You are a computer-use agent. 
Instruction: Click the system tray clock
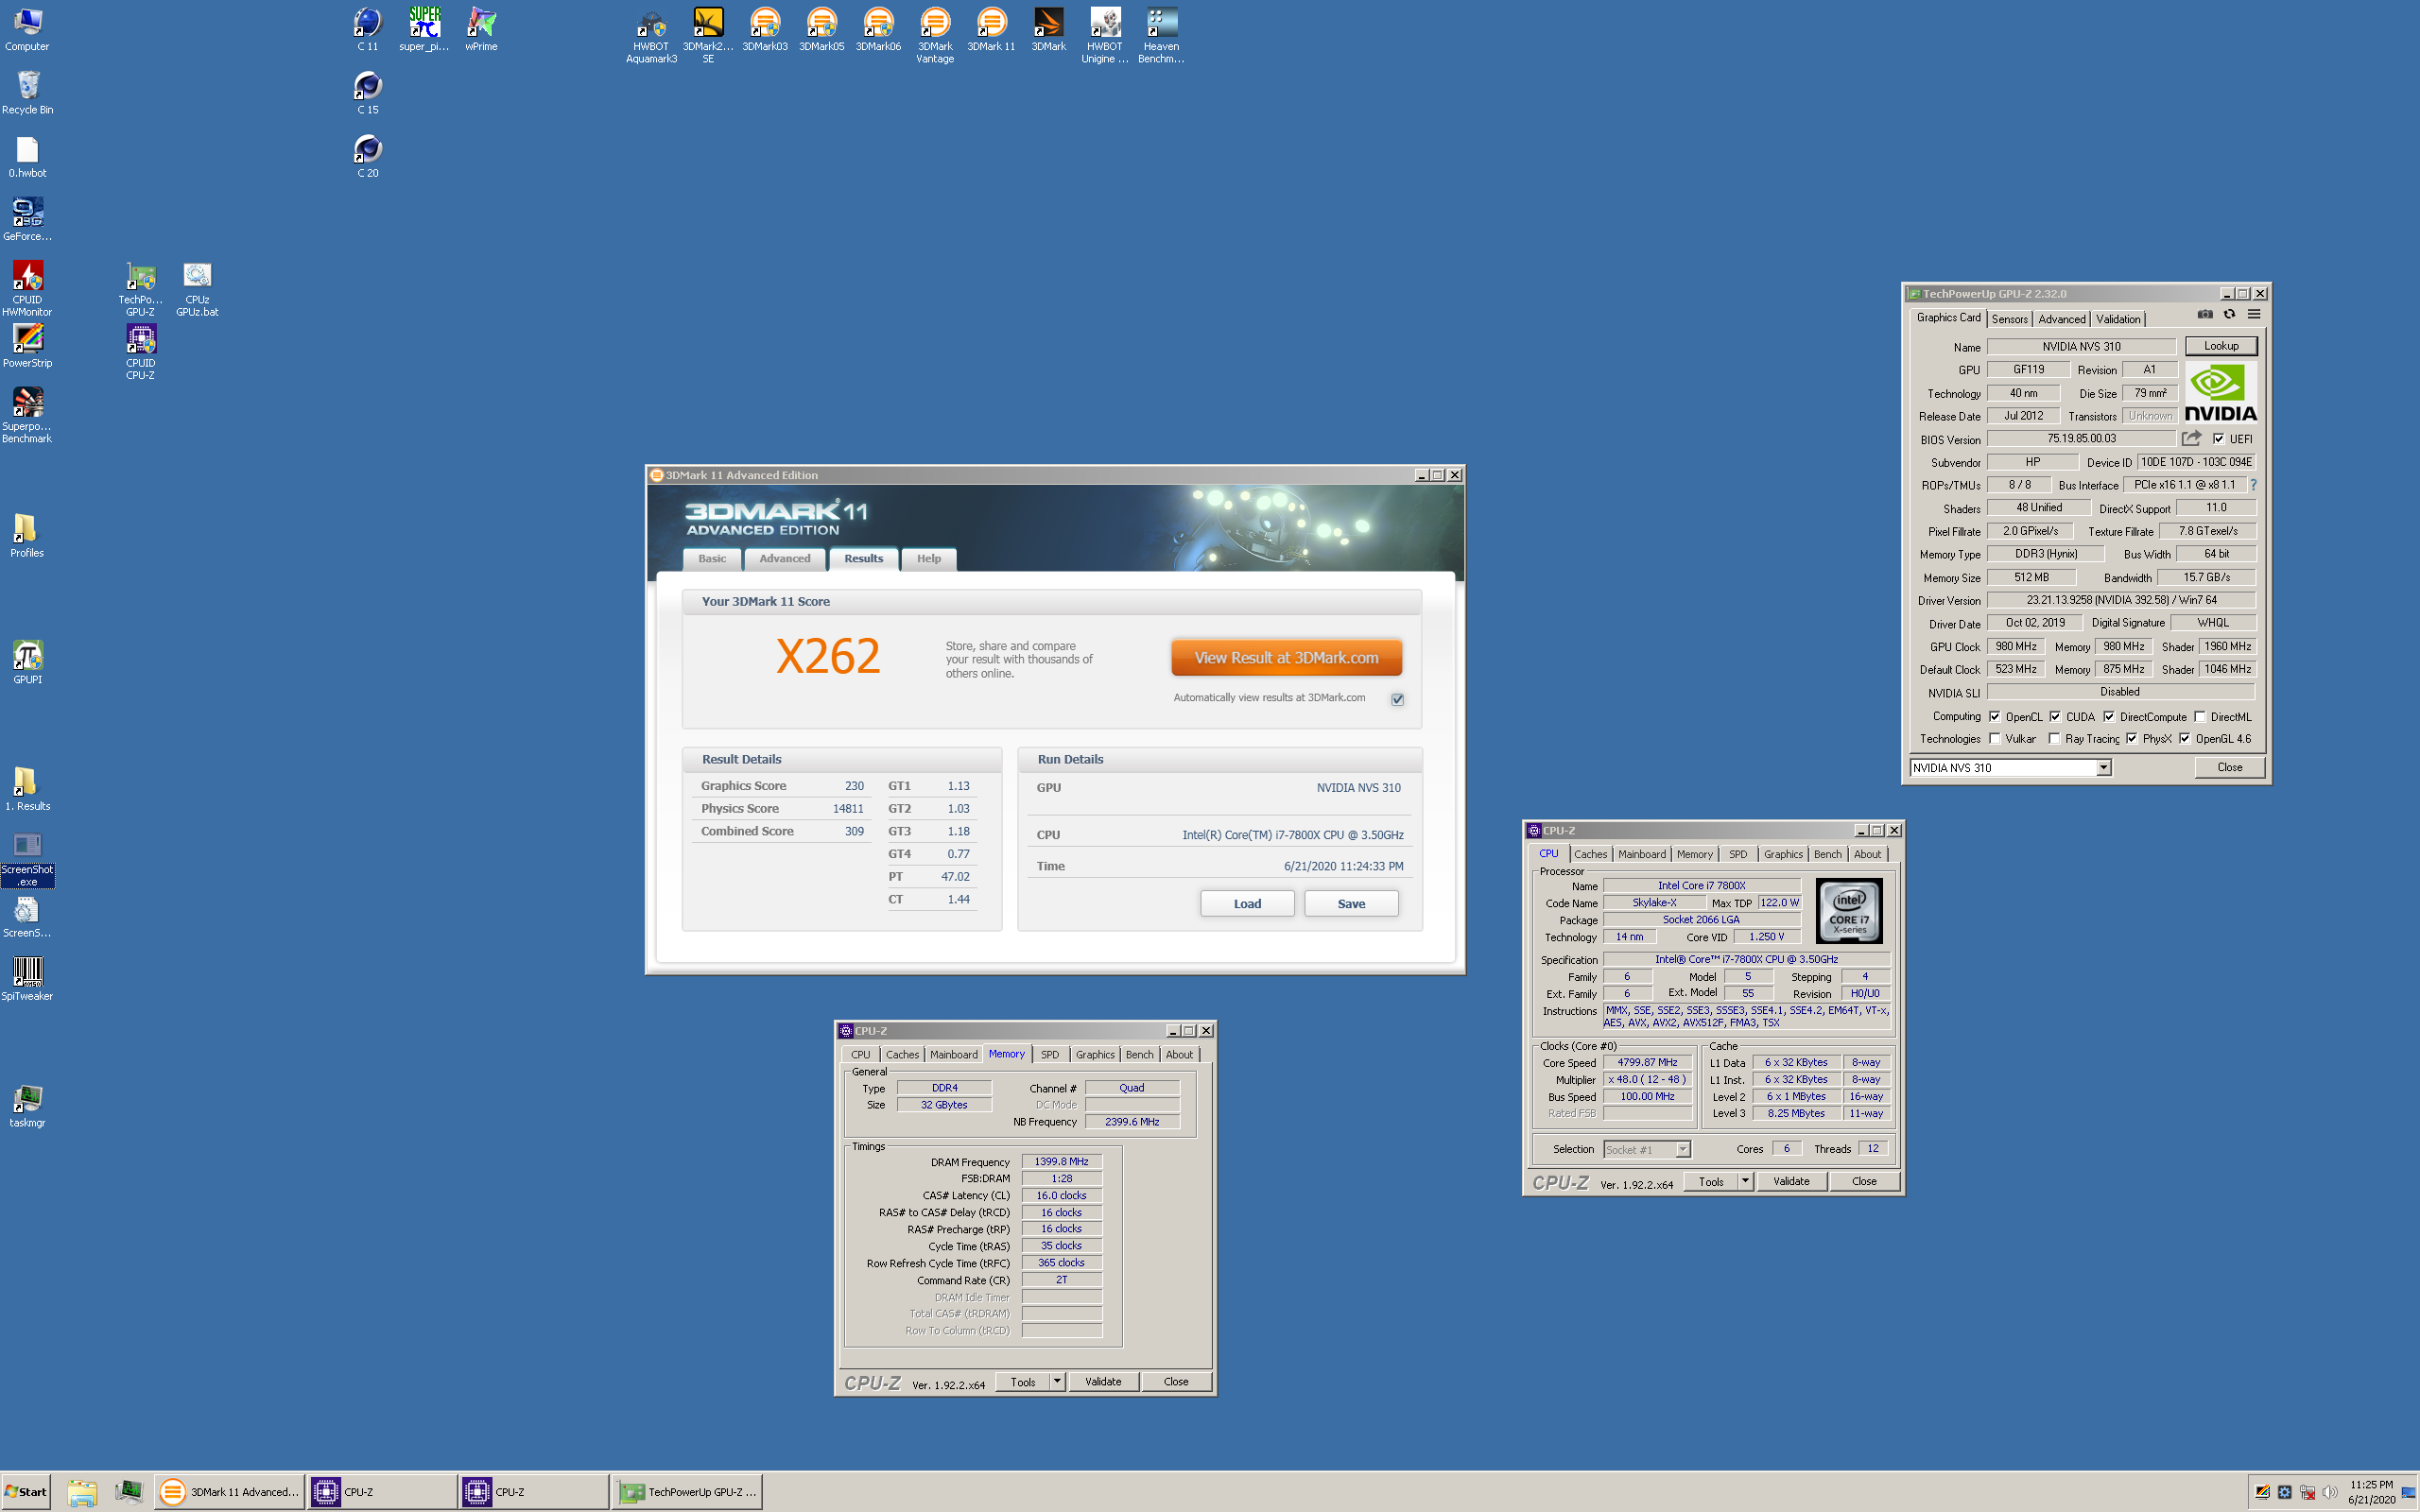[x=2371, y=1491]
